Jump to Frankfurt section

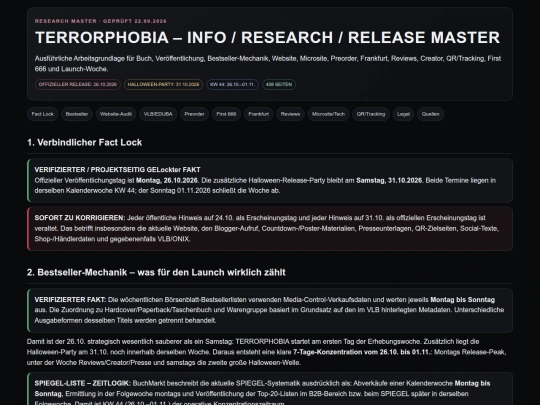coord(258,114)
